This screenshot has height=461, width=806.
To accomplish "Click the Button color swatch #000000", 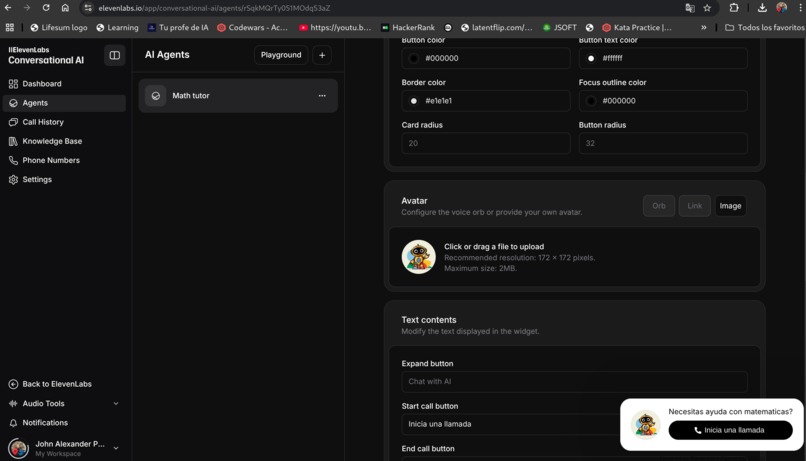I will [413, 58].
